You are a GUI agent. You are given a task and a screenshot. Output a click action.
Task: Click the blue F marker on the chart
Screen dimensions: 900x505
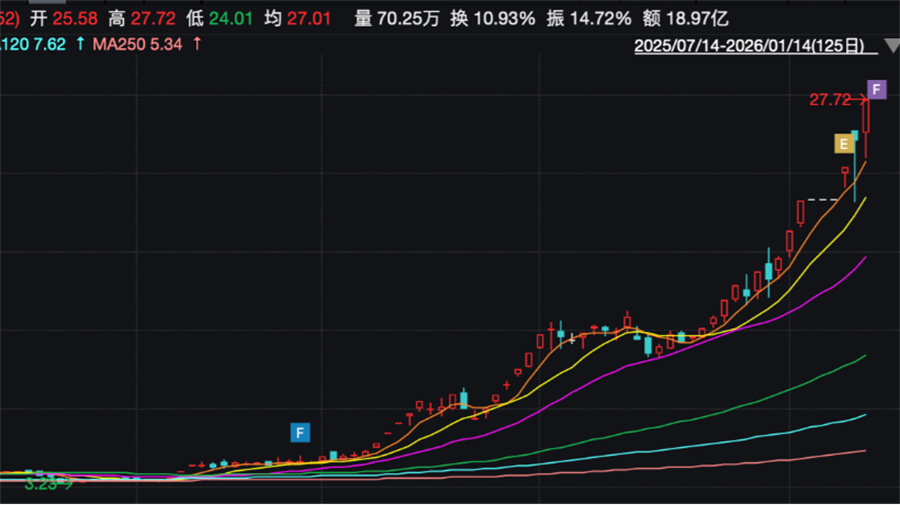pos(299,433)
